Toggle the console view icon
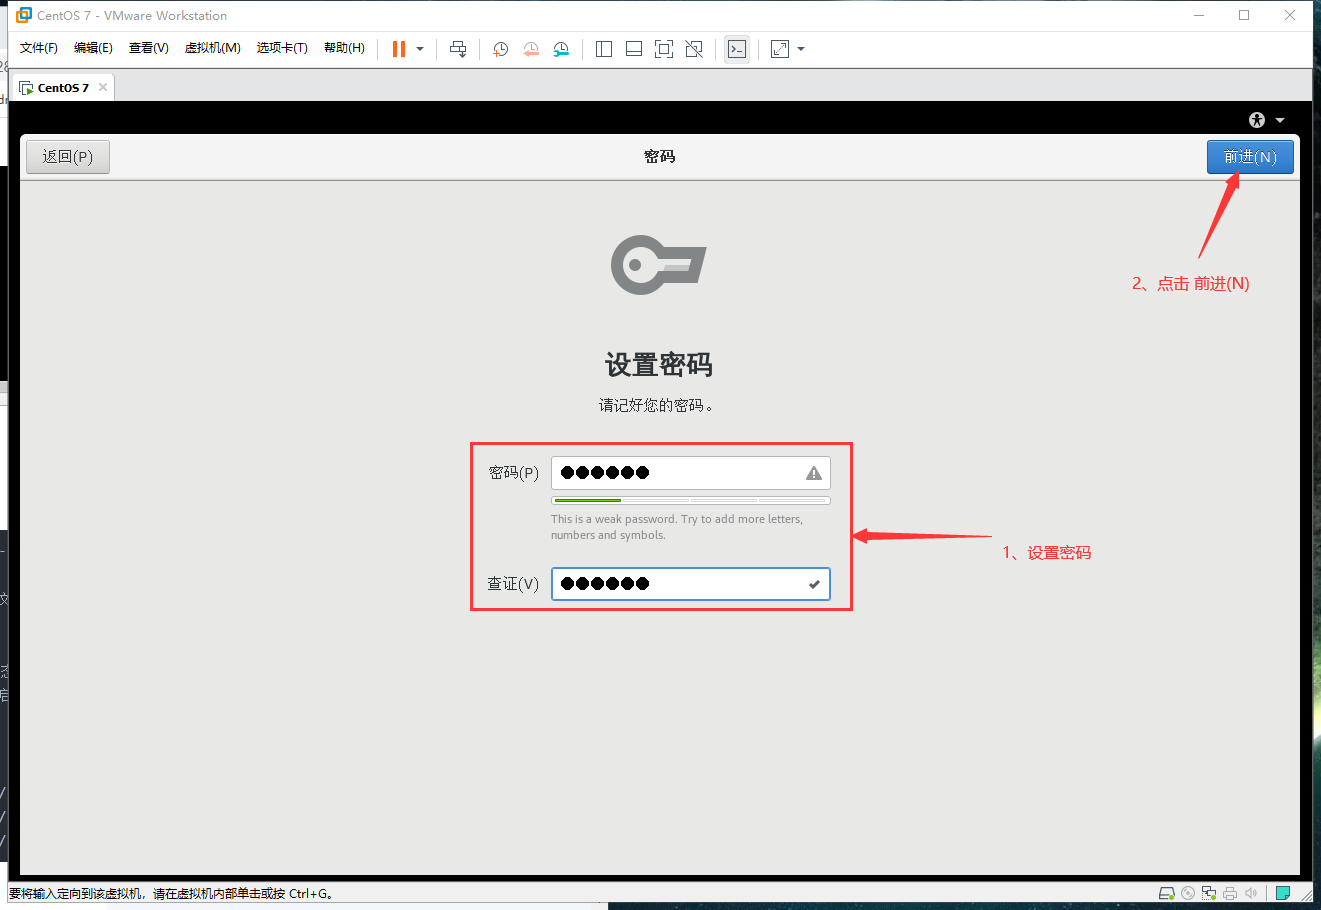The width and height of the screenshot is (1321, 910). pos(737,49)
